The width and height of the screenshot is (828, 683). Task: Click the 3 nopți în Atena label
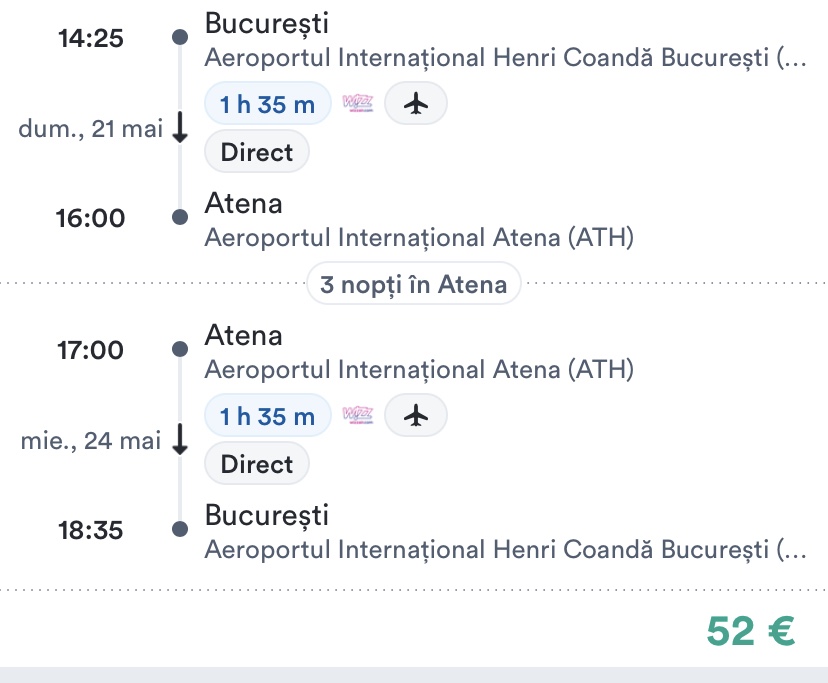(413, 285)
